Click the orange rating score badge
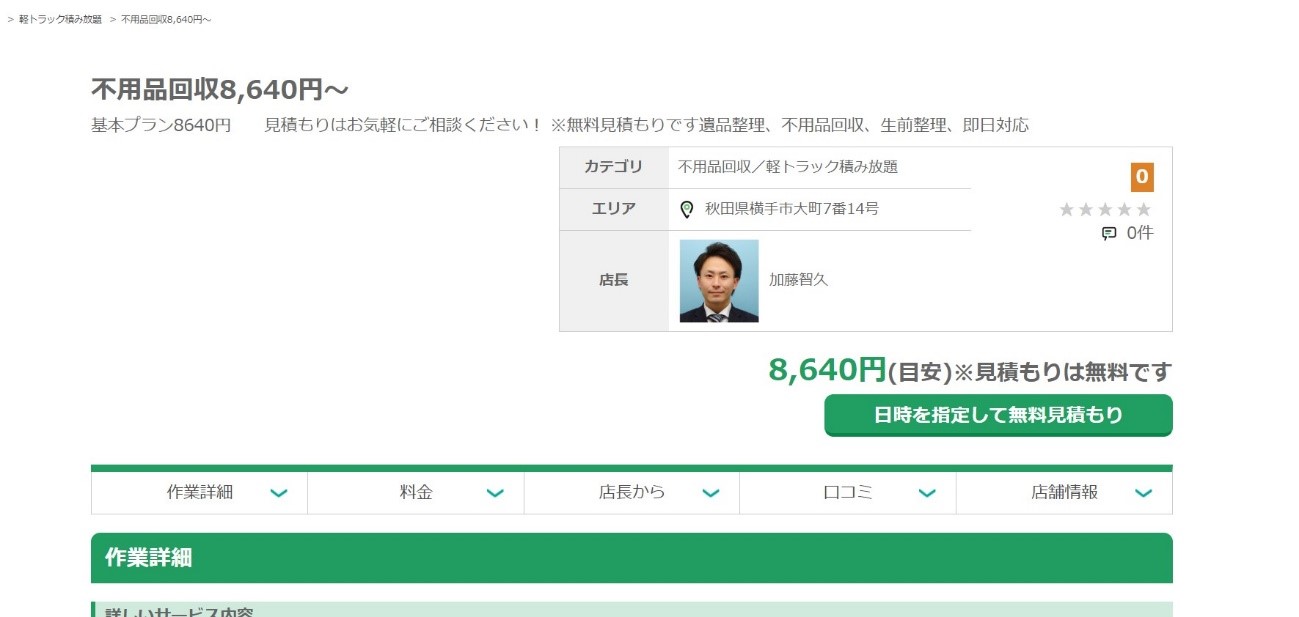1299x617 pixels. [x=1142, y=178]
